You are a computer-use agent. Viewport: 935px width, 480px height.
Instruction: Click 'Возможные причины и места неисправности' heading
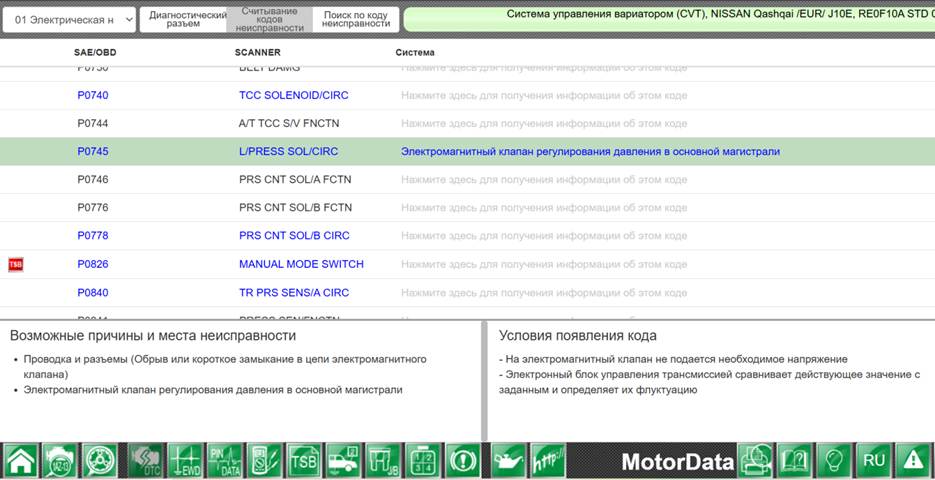(x=153, y=336)
